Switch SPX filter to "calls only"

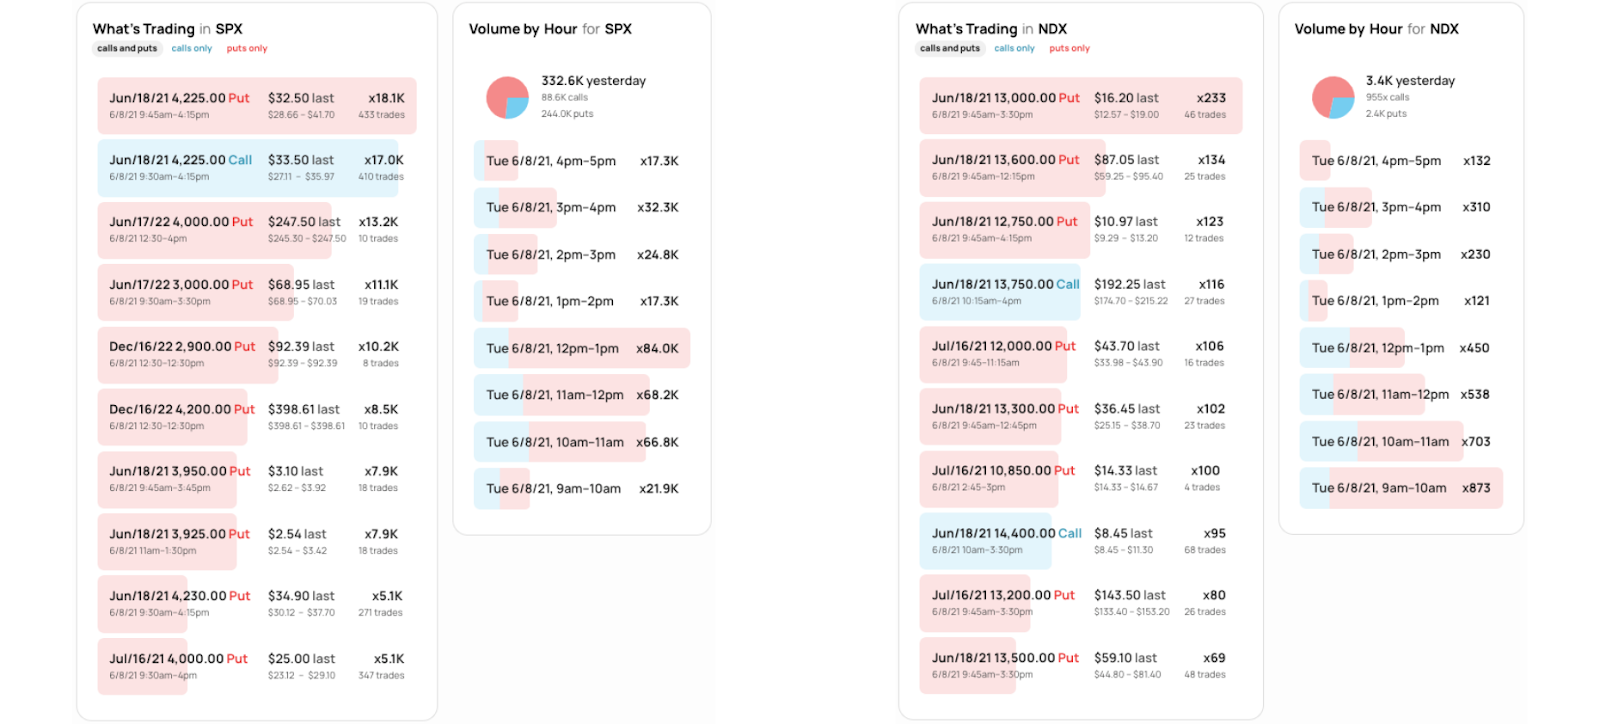(x=191, y=48)
